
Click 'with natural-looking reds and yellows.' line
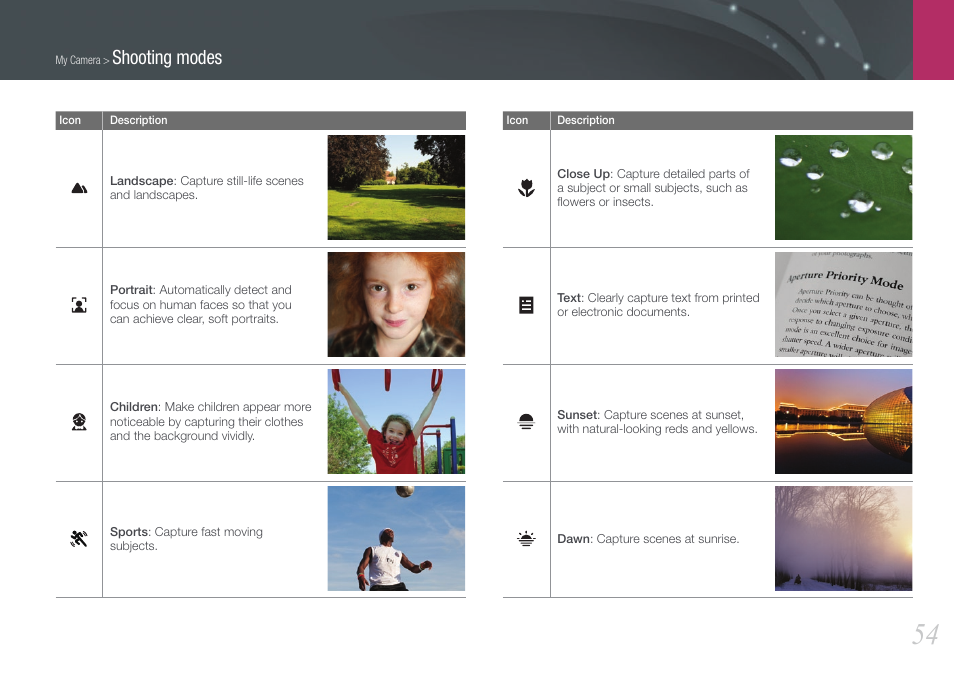pos(657,429)
